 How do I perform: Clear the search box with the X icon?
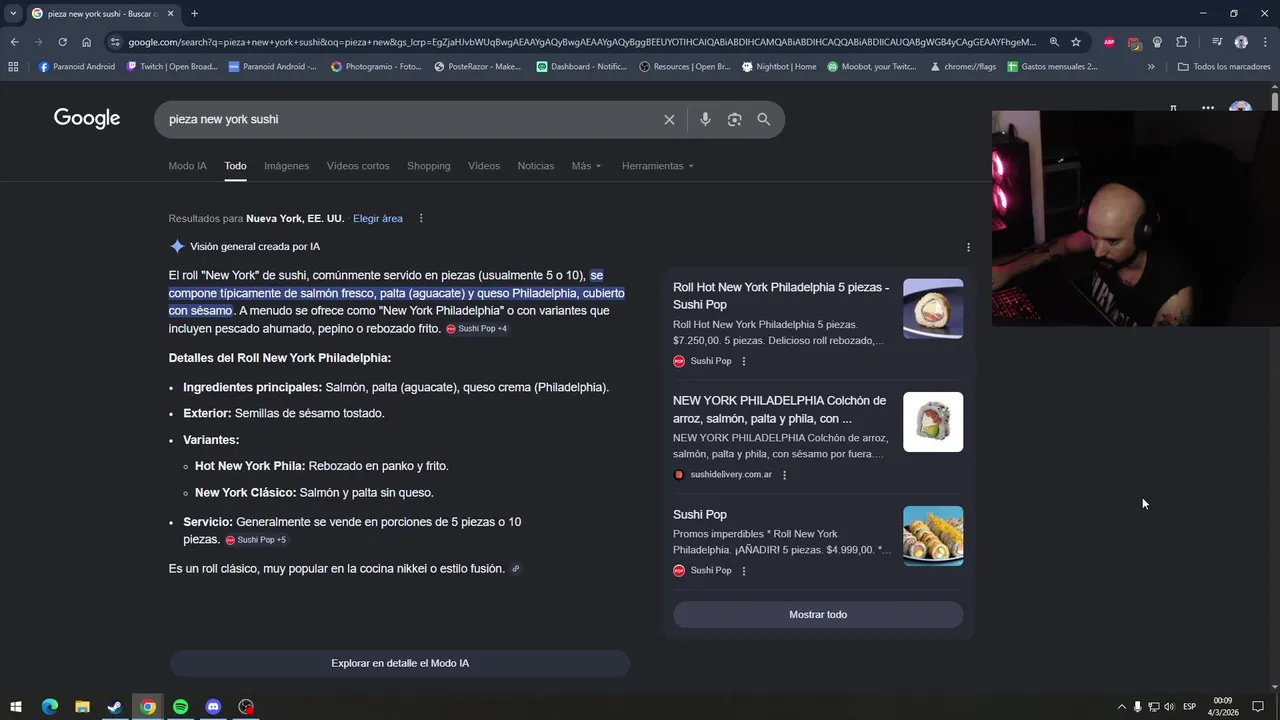click(669, 119)
